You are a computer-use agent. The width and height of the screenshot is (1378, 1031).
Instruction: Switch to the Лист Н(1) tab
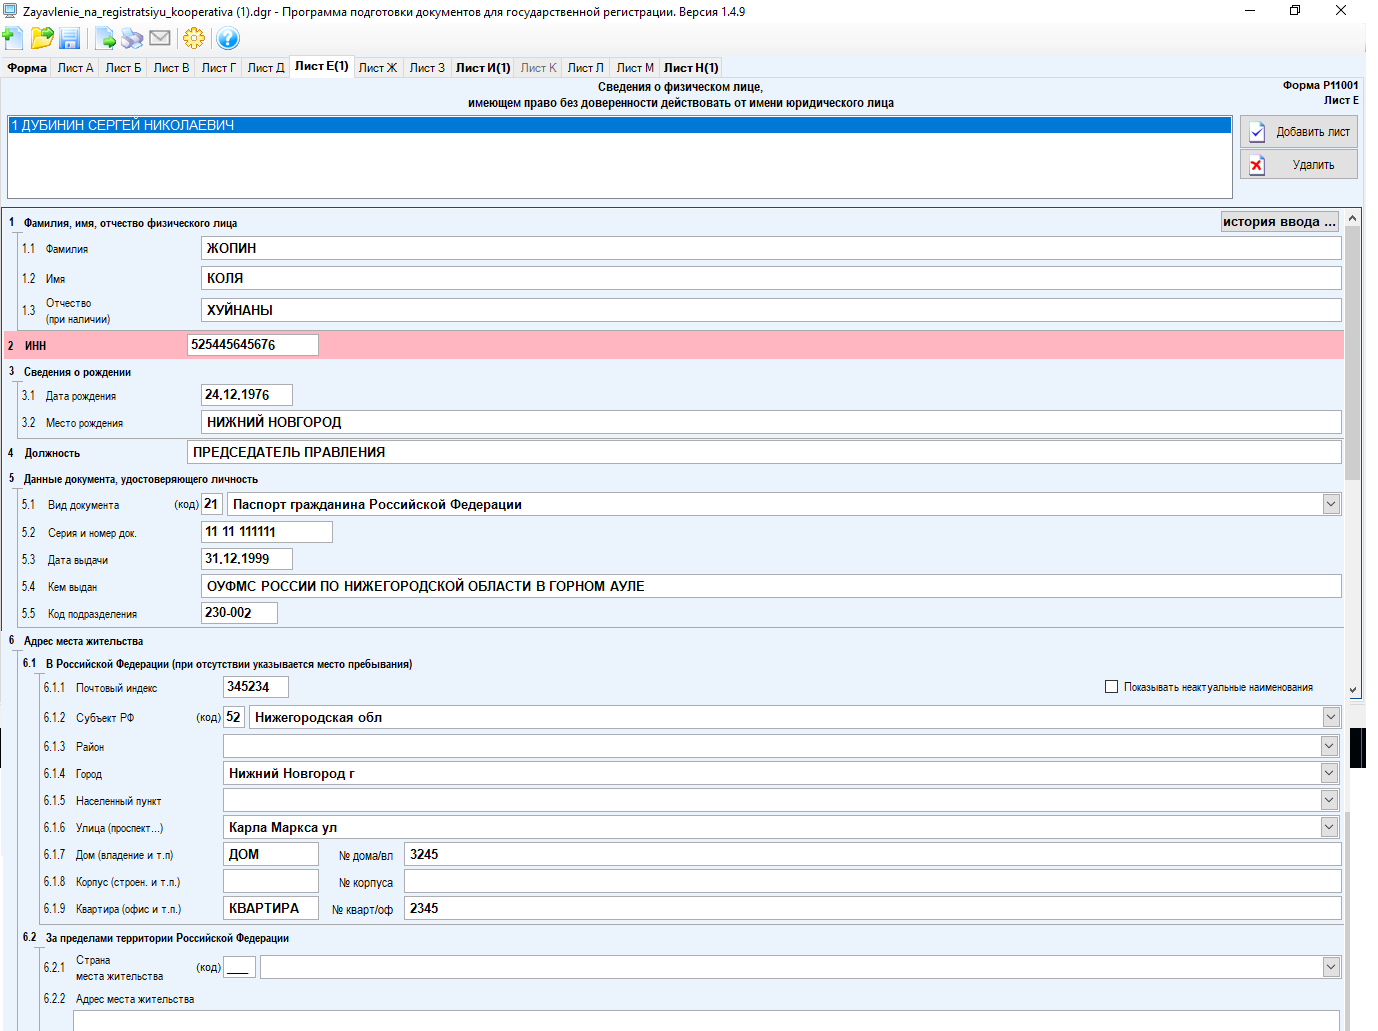click(x=691, y=68)
